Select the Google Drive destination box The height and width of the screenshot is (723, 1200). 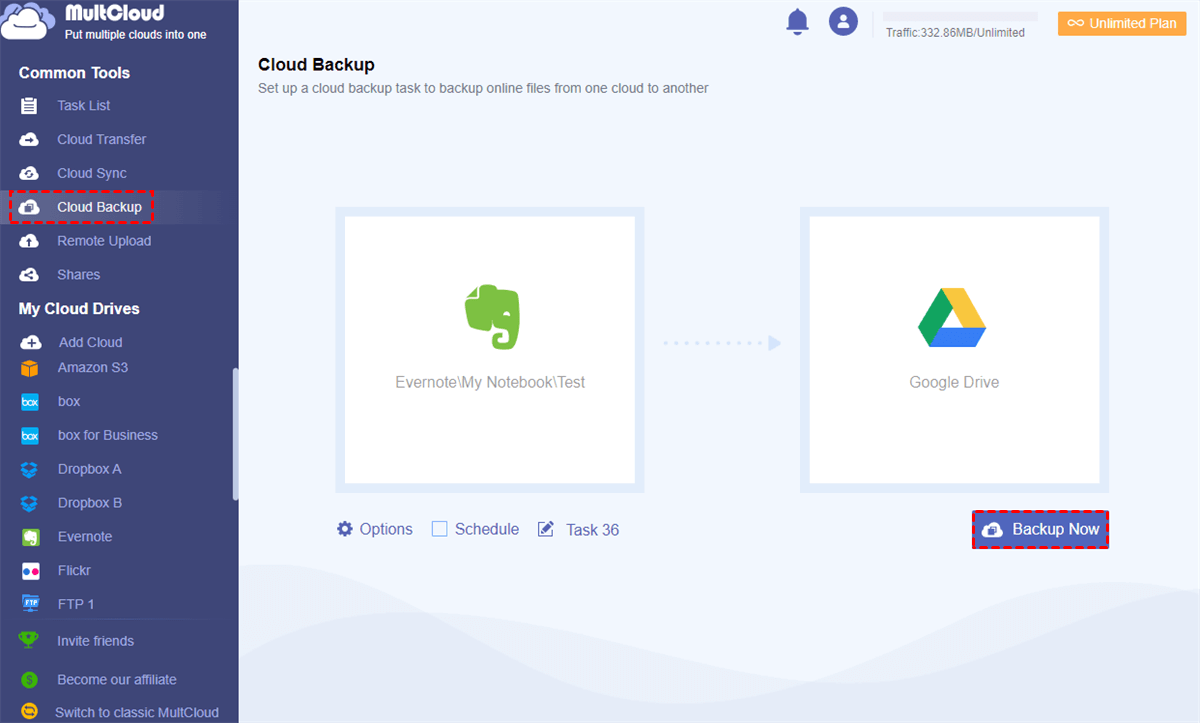pos(954,350)
